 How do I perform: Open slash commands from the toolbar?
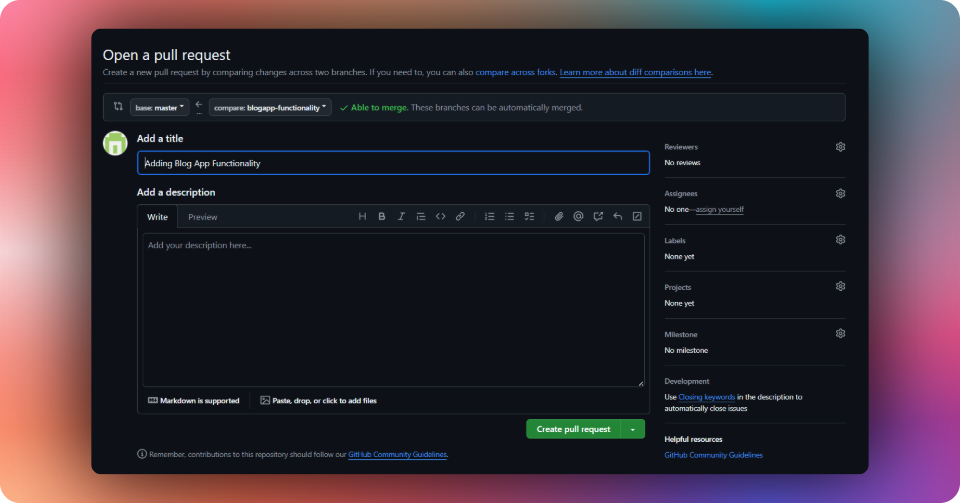coord(637,217)
